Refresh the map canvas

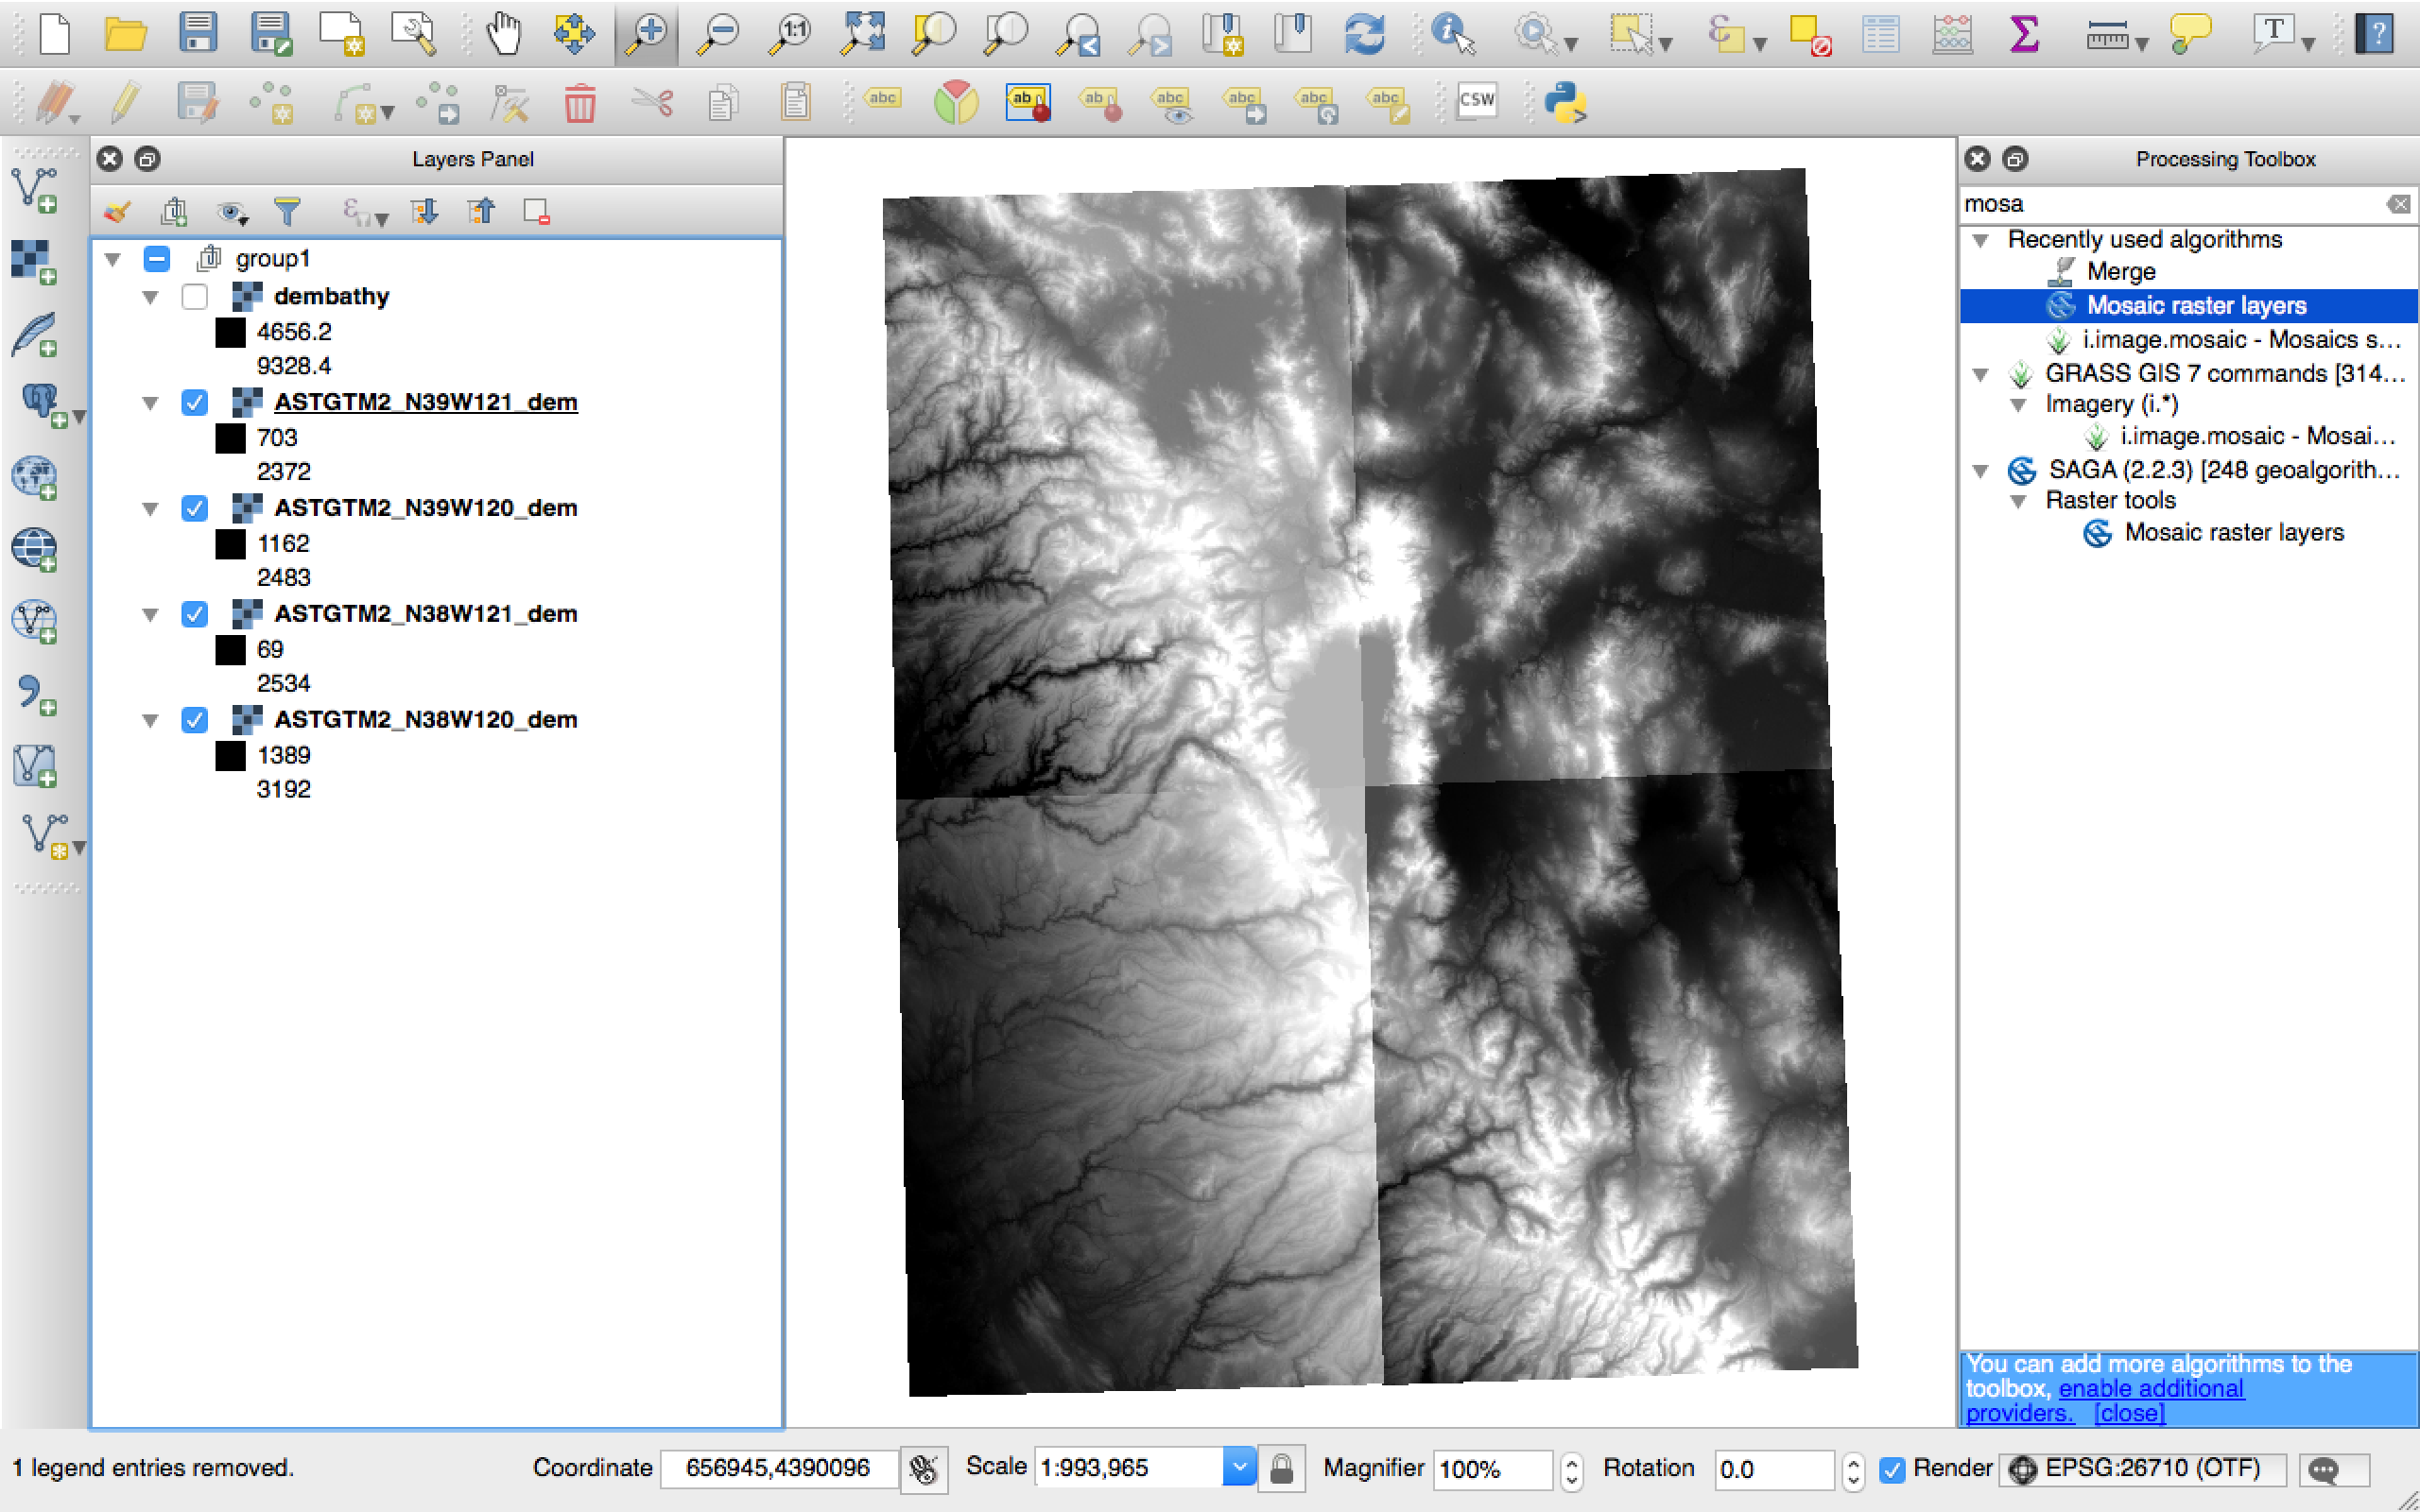1364,34
